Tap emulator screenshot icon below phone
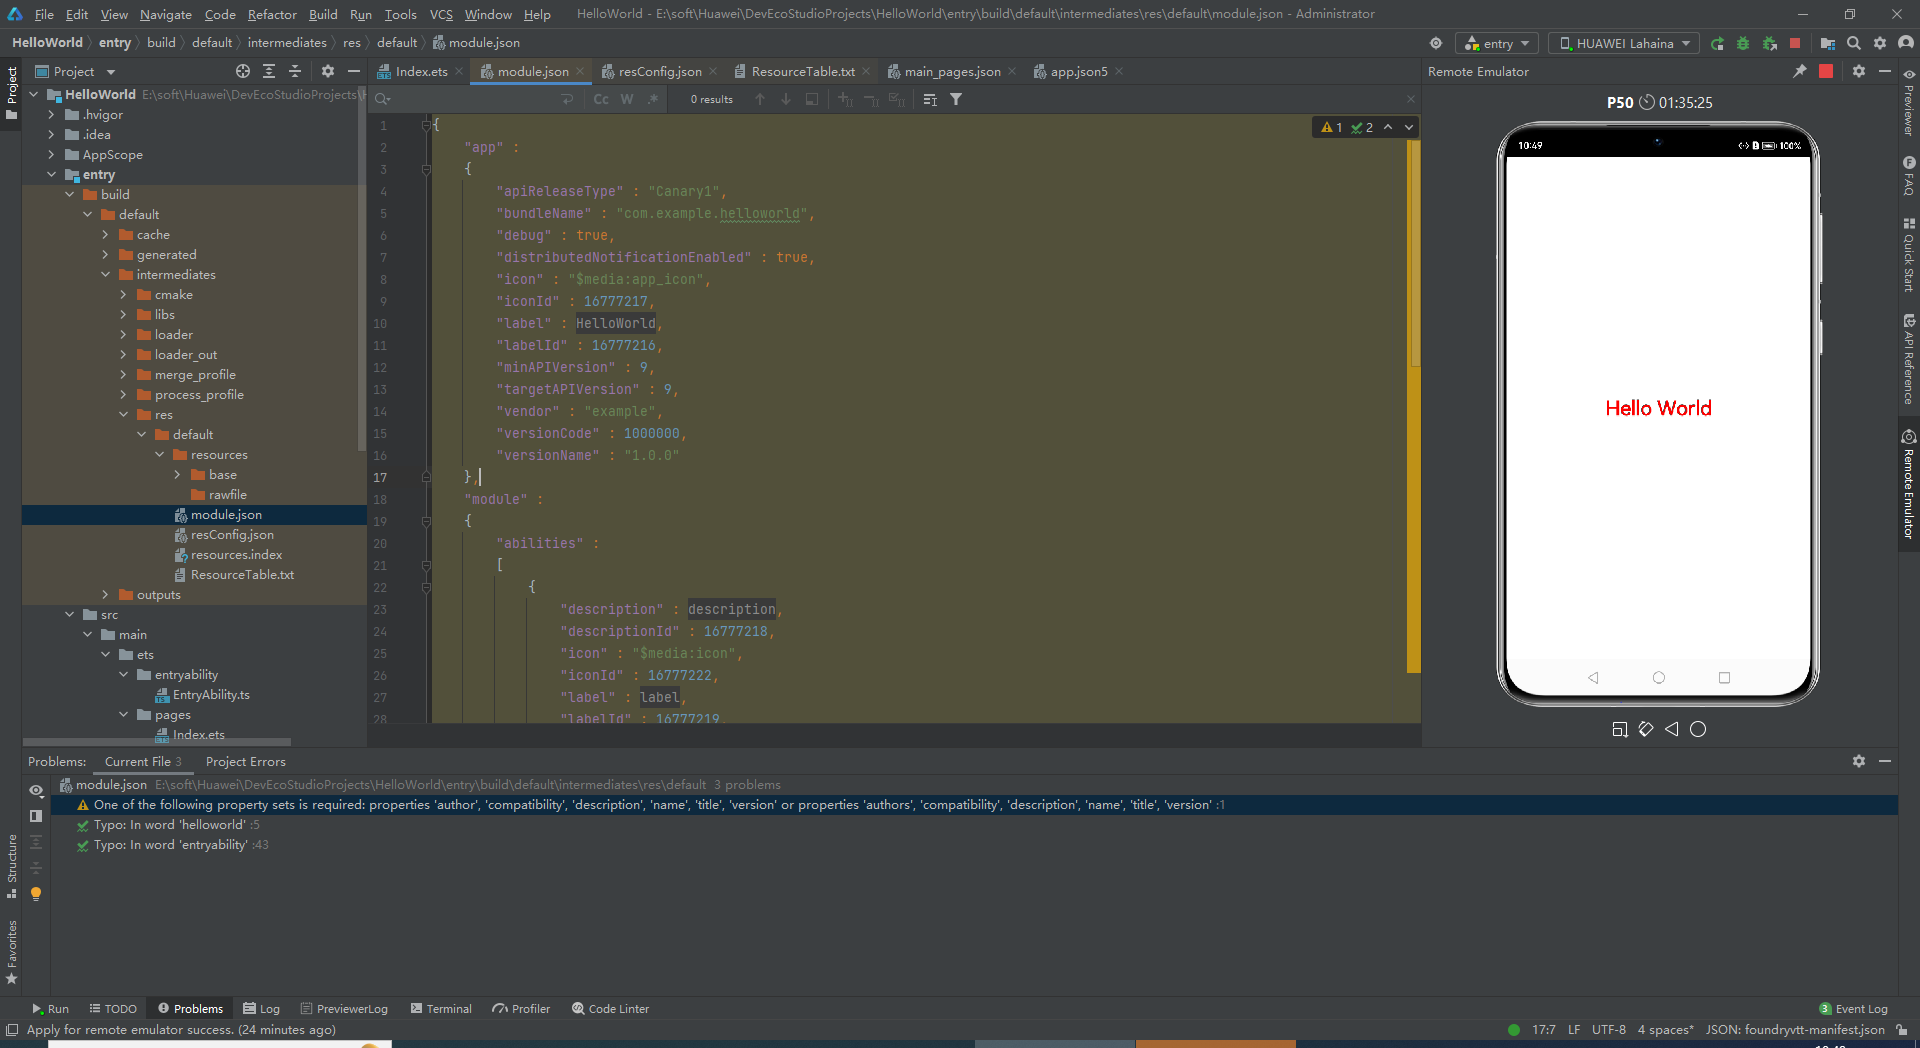 [1620, 729]
